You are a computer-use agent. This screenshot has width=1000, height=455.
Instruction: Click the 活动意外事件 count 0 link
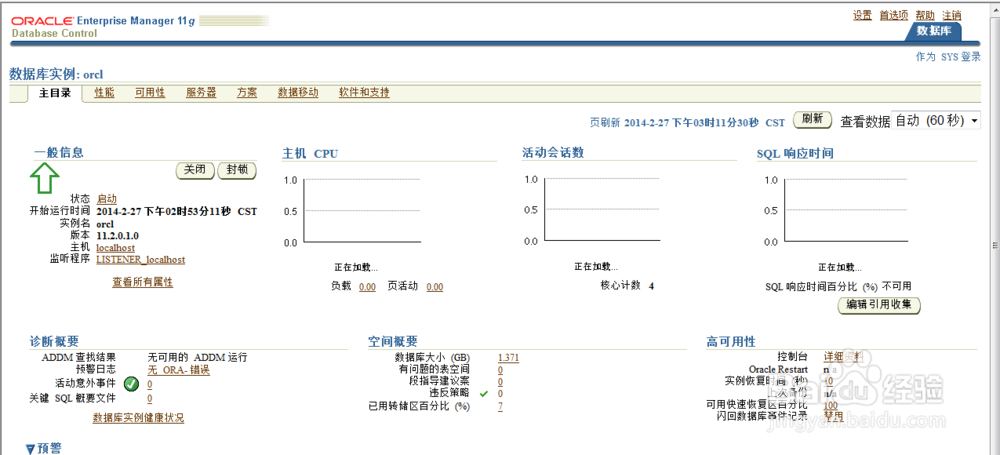pyautogui.click(x=150, y=384)
